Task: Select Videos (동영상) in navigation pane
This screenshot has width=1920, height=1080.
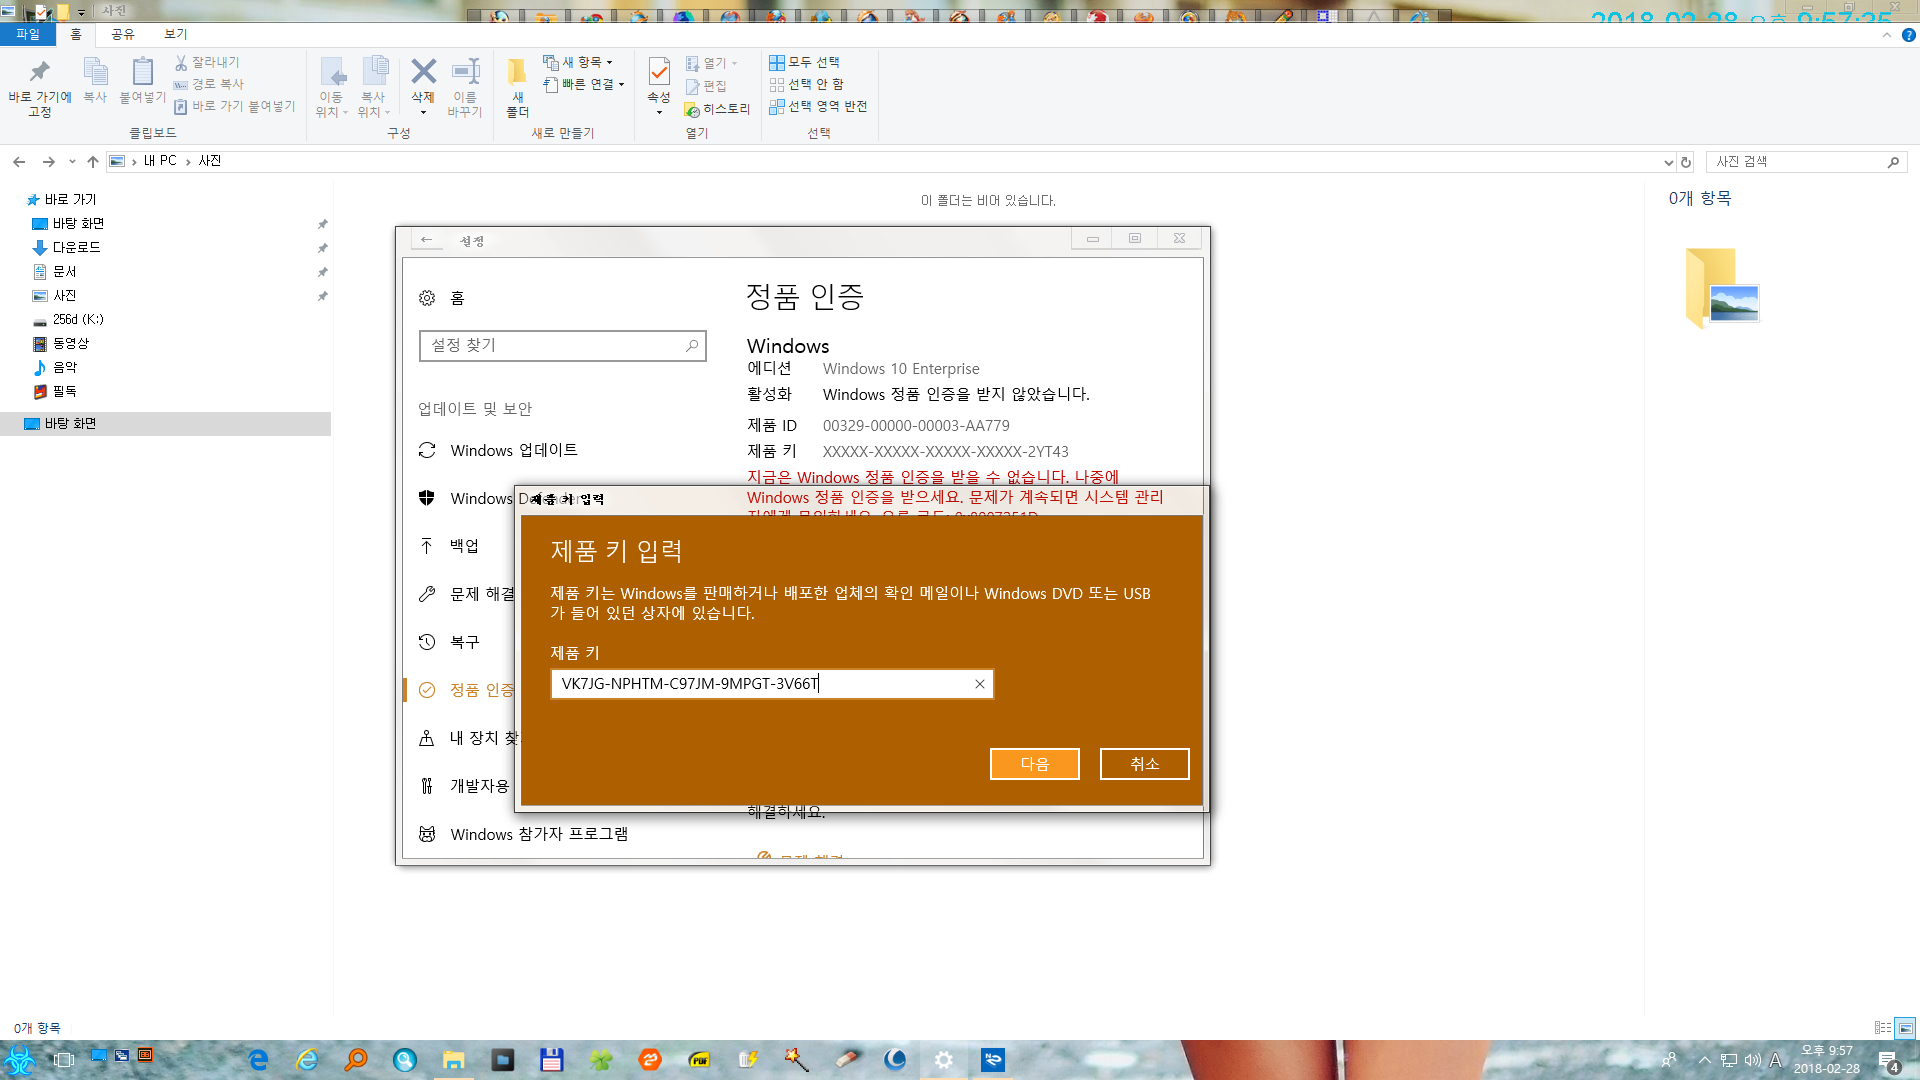Action: (x=61, y=344)
